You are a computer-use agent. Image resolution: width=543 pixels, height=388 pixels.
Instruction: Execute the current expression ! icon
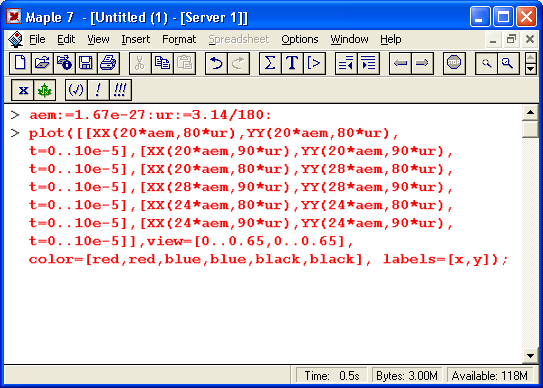coord(98,90)
